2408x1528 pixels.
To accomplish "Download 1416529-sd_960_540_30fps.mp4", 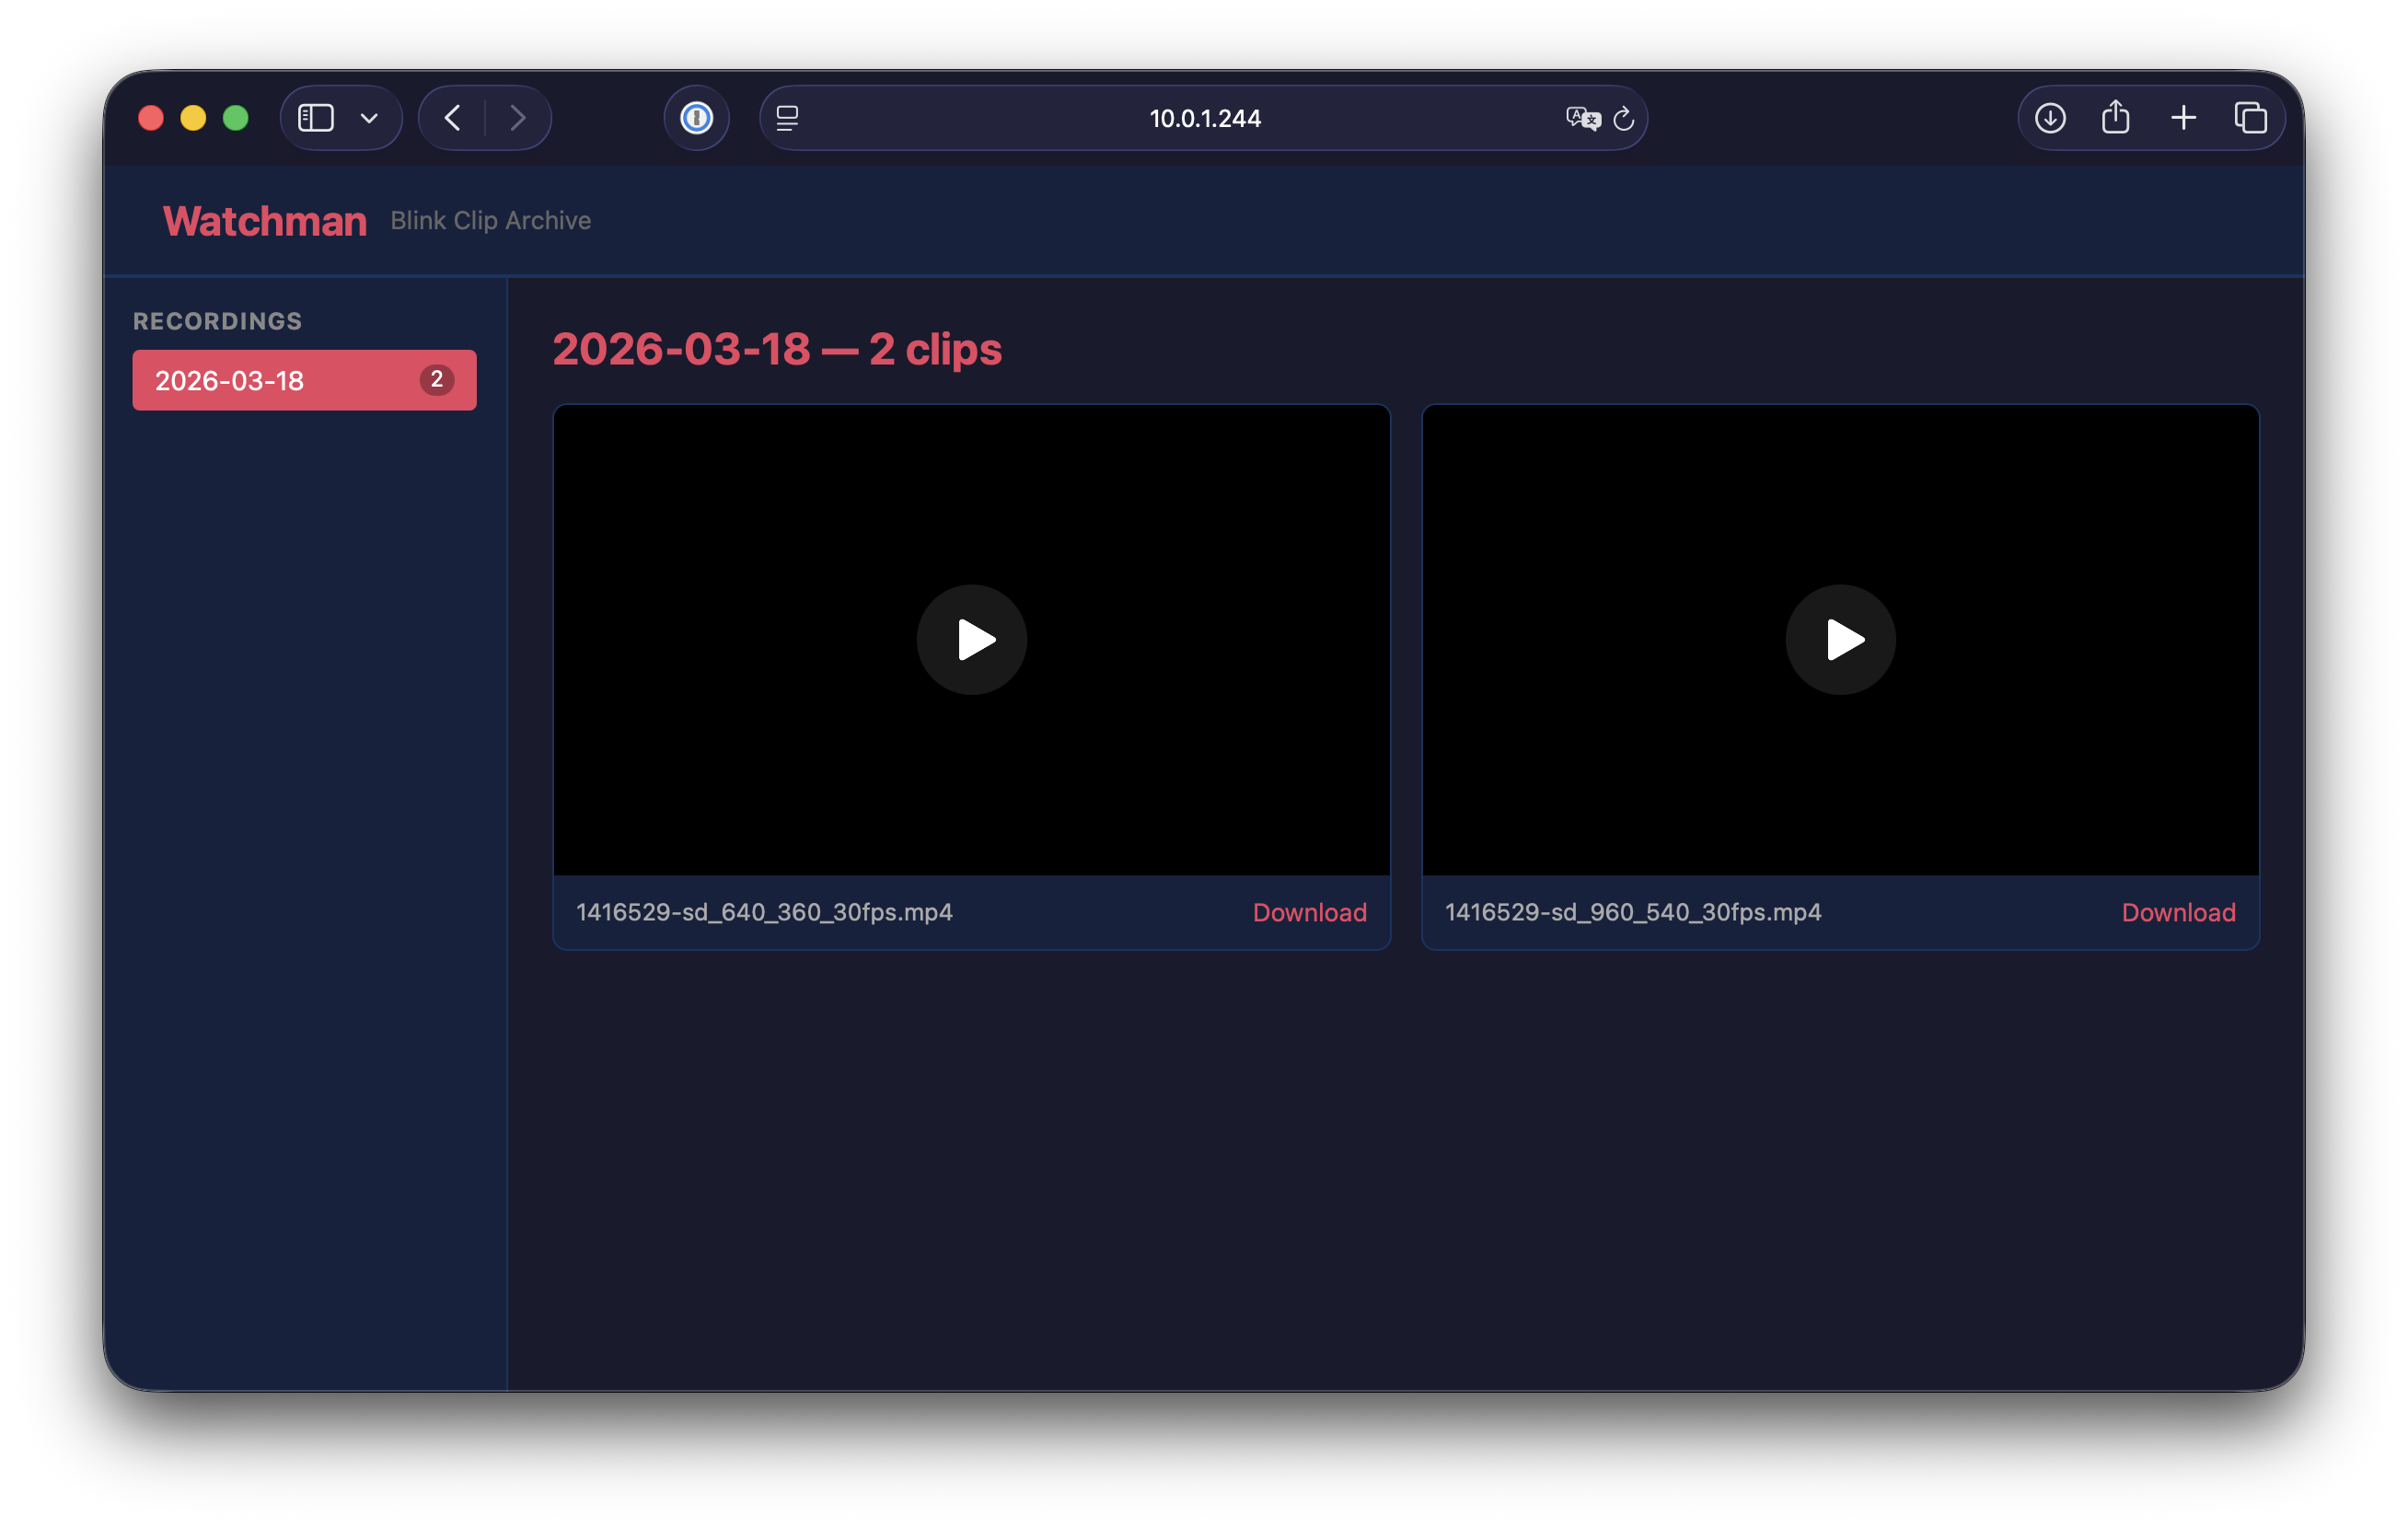I will pos(2178,912).
